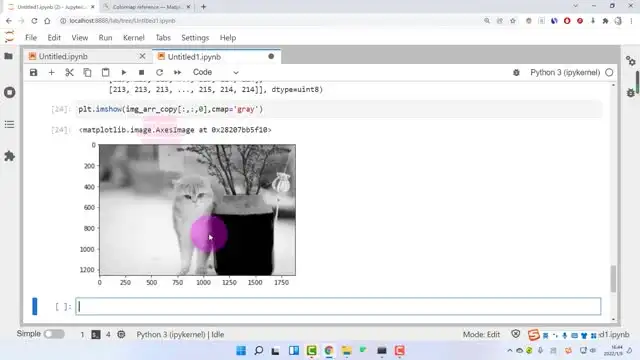This screenshot has width=640, height=360.
Task: Click the localhost address bar
Action: (x=269, y=21)
